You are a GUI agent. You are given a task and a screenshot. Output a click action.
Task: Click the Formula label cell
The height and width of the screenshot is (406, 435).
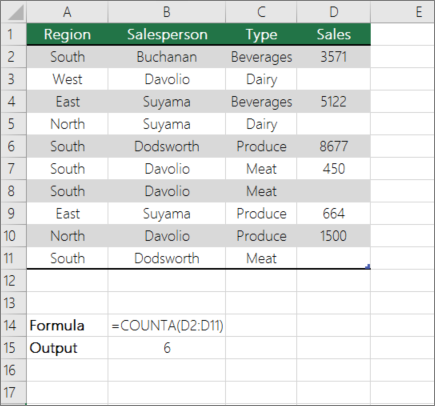pos(67,325)
